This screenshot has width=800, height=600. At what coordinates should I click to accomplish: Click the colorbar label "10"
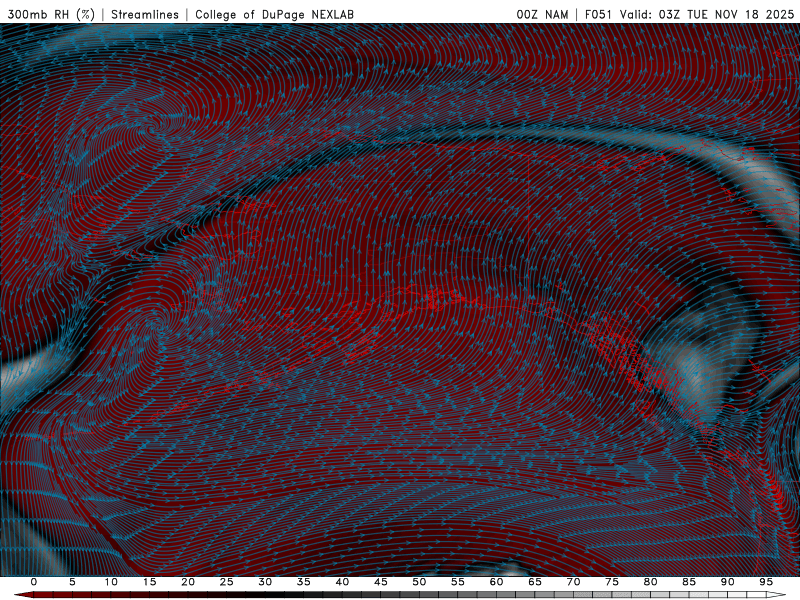point(111,582)
